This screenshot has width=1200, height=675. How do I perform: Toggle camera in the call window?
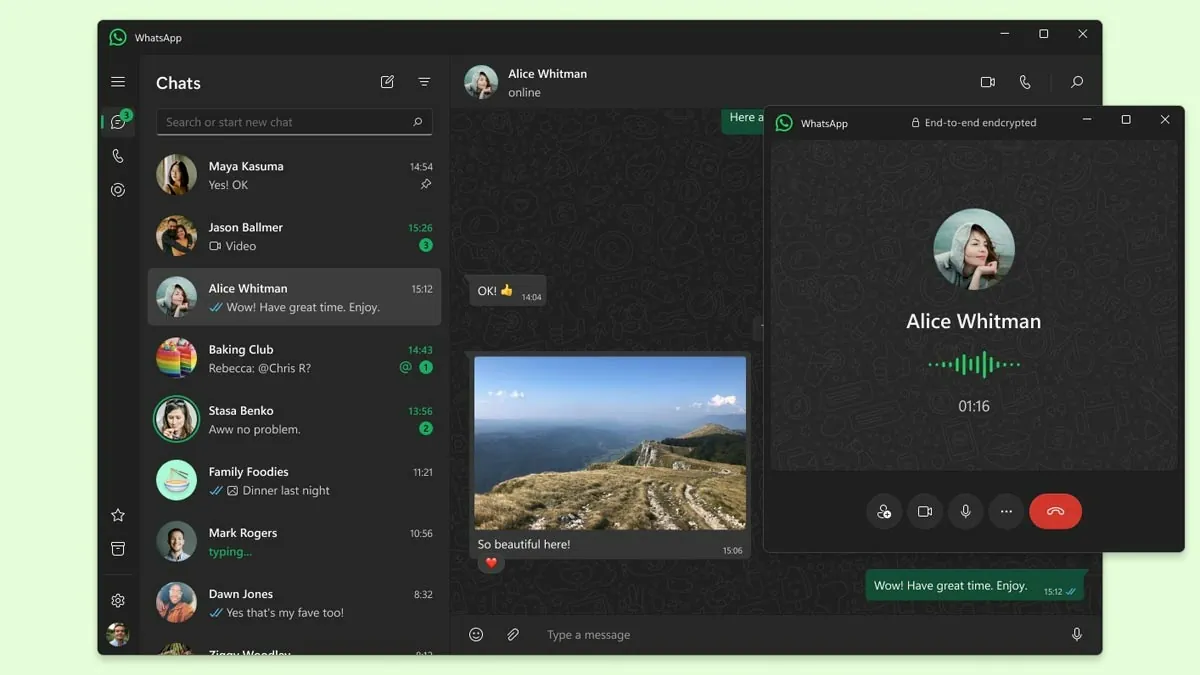coord(925,511)
